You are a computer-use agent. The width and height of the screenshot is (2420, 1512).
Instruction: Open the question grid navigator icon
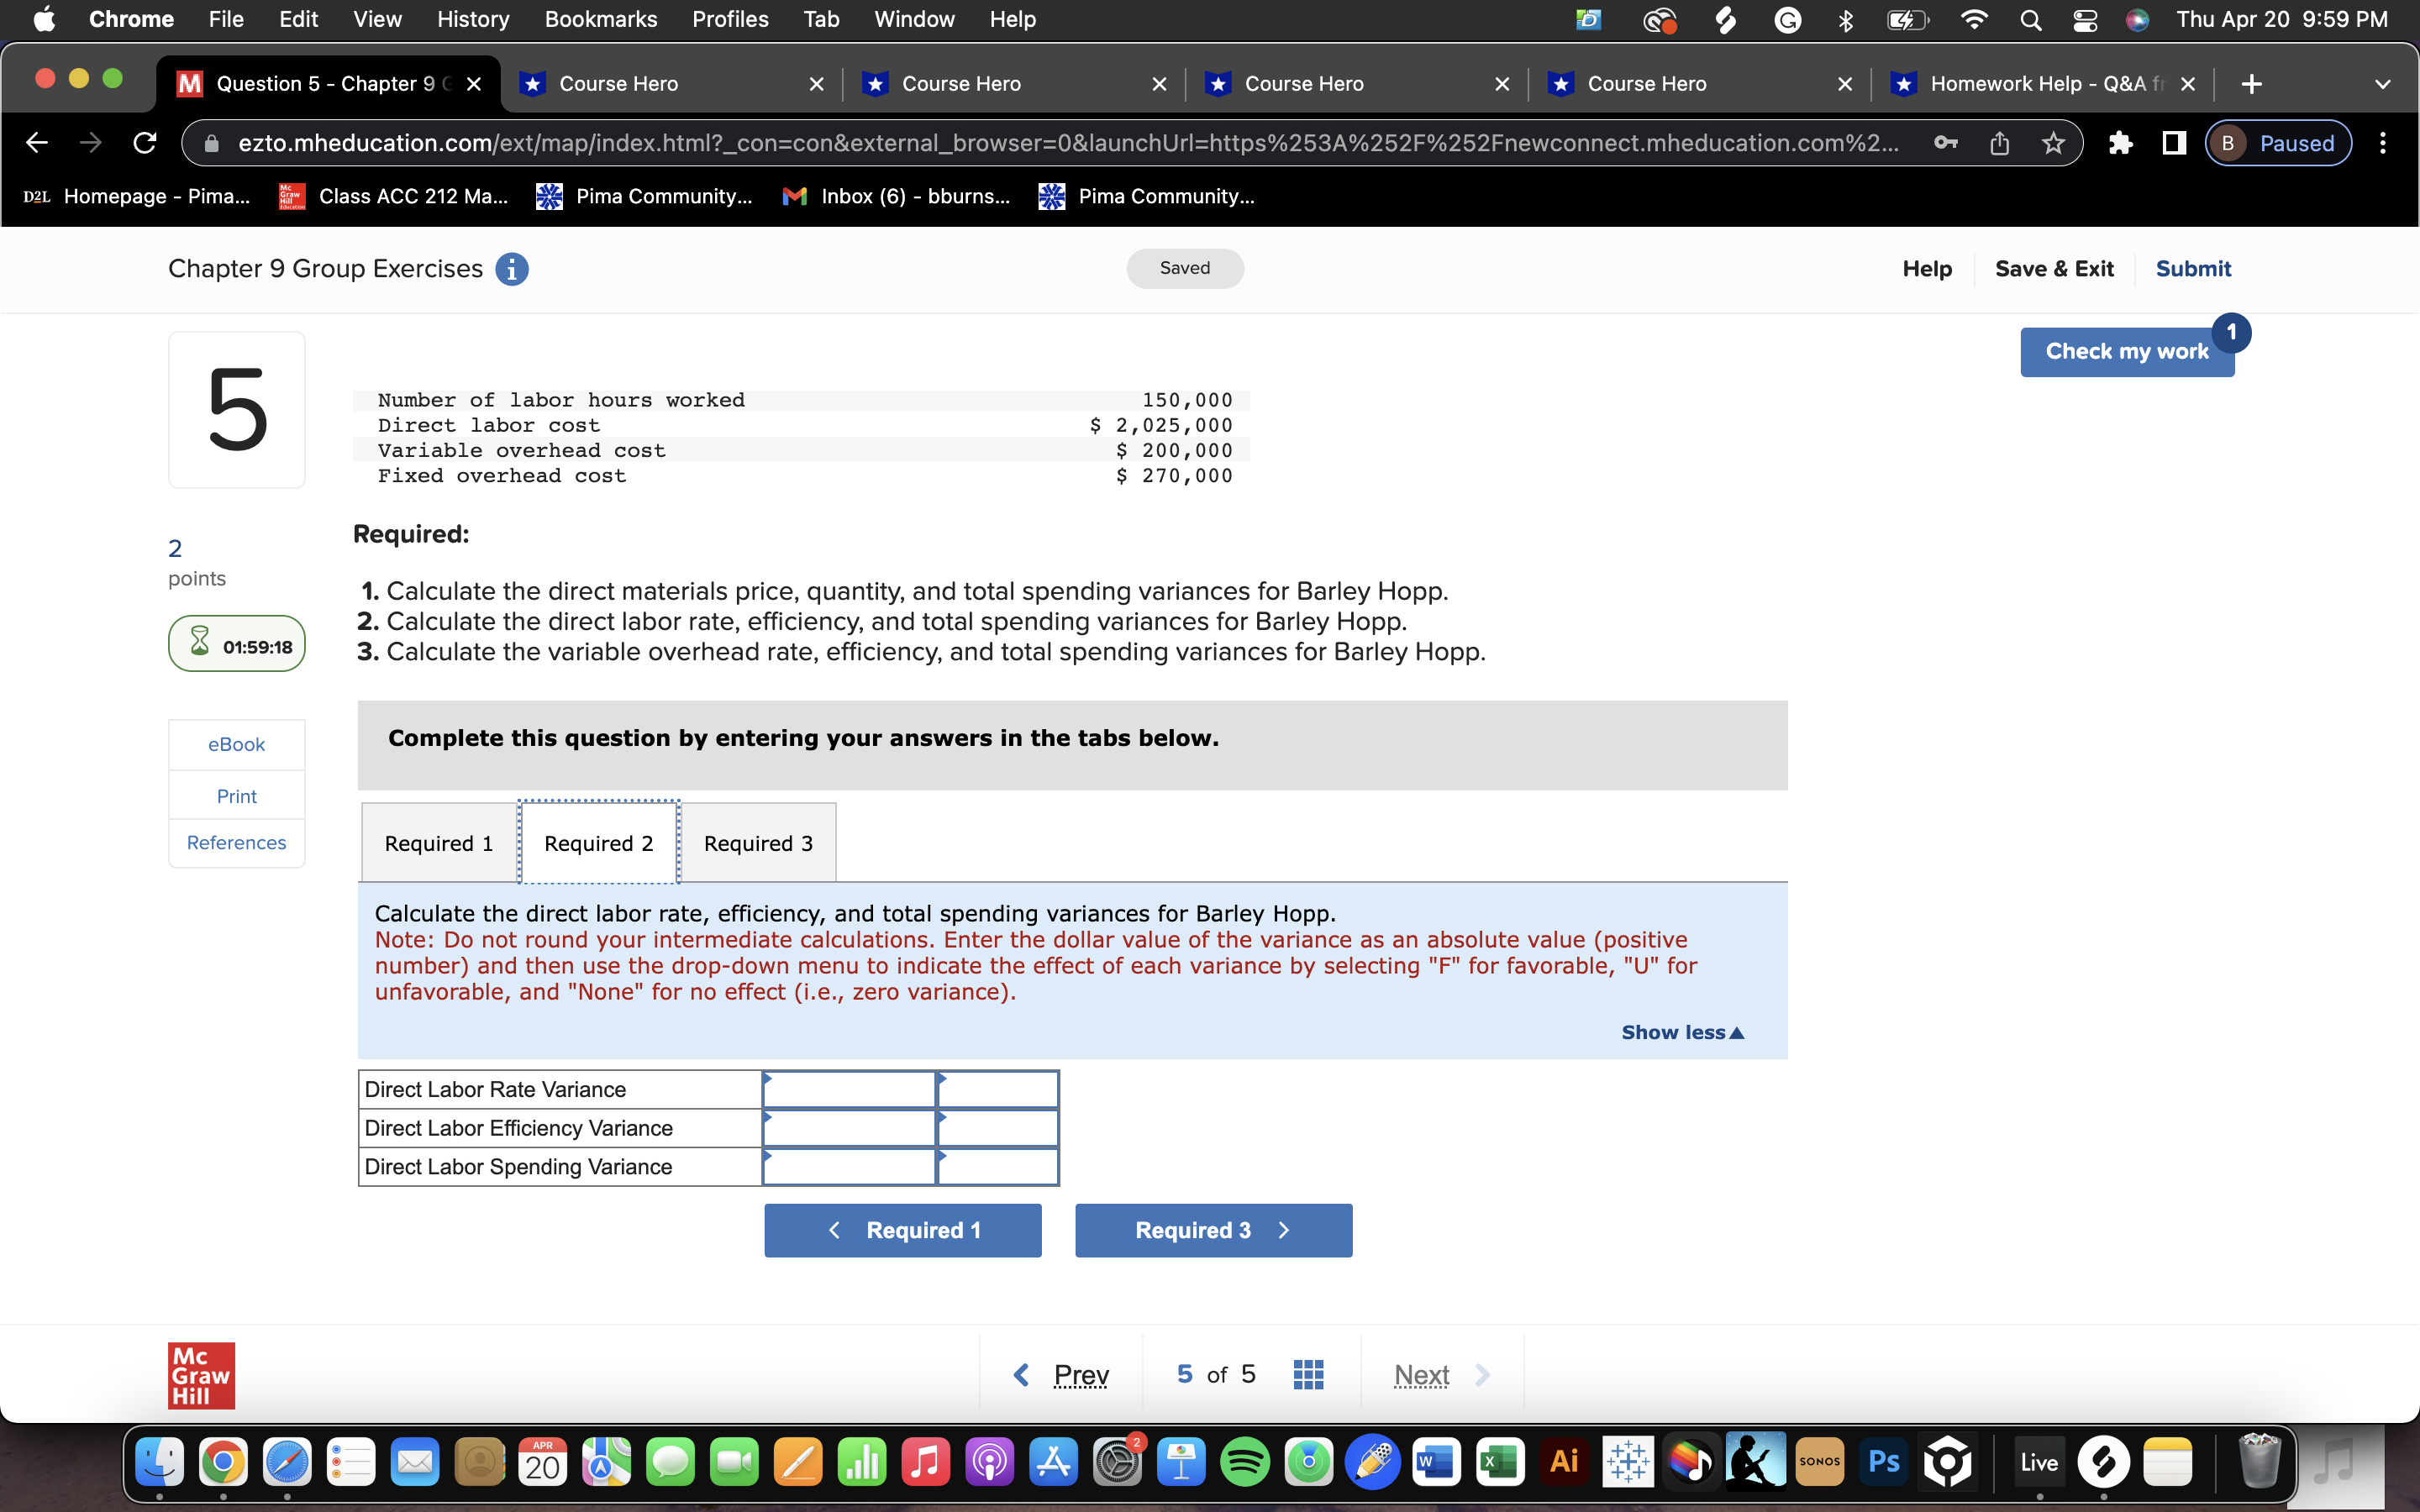pyautogui.click(x=1308, y=1374)
